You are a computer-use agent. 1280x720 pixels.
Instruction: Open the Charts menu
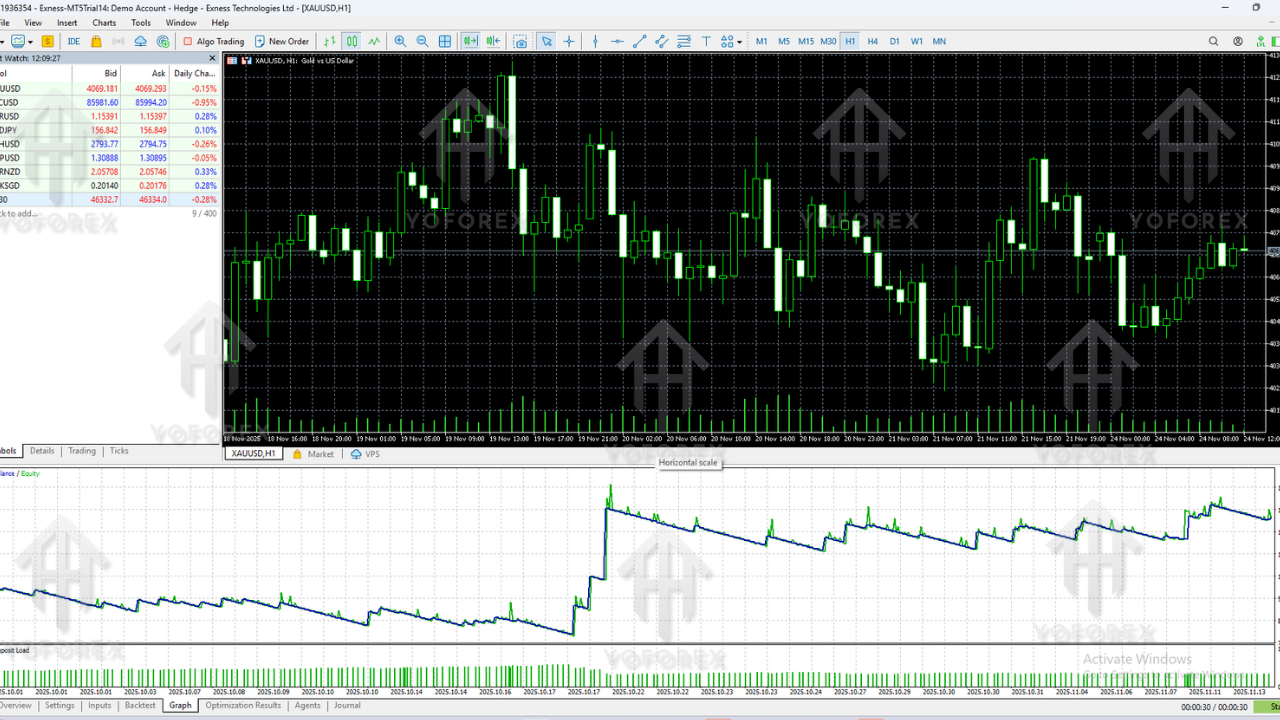[104, 22]
